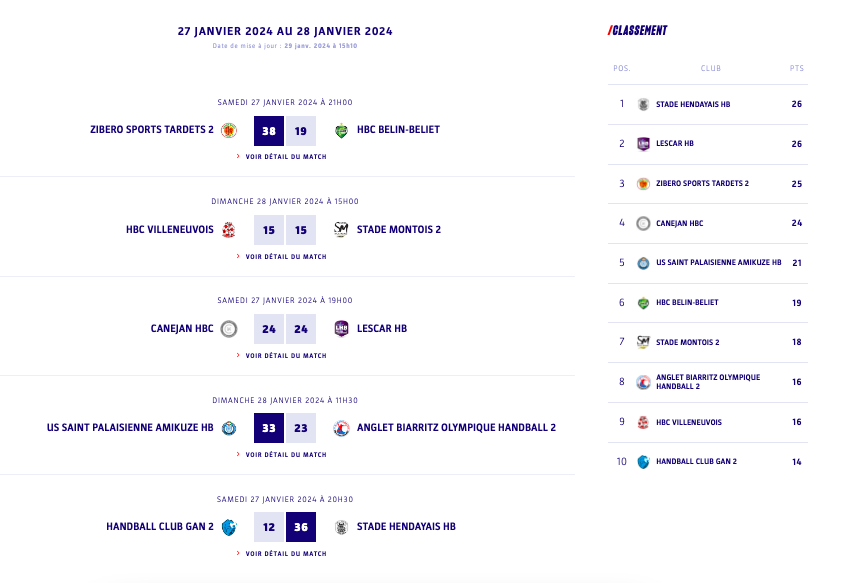This screenshot has width=853, height=583.
Task: Select Canejan HBC in the standings table
Action: [x=679, y=224]
